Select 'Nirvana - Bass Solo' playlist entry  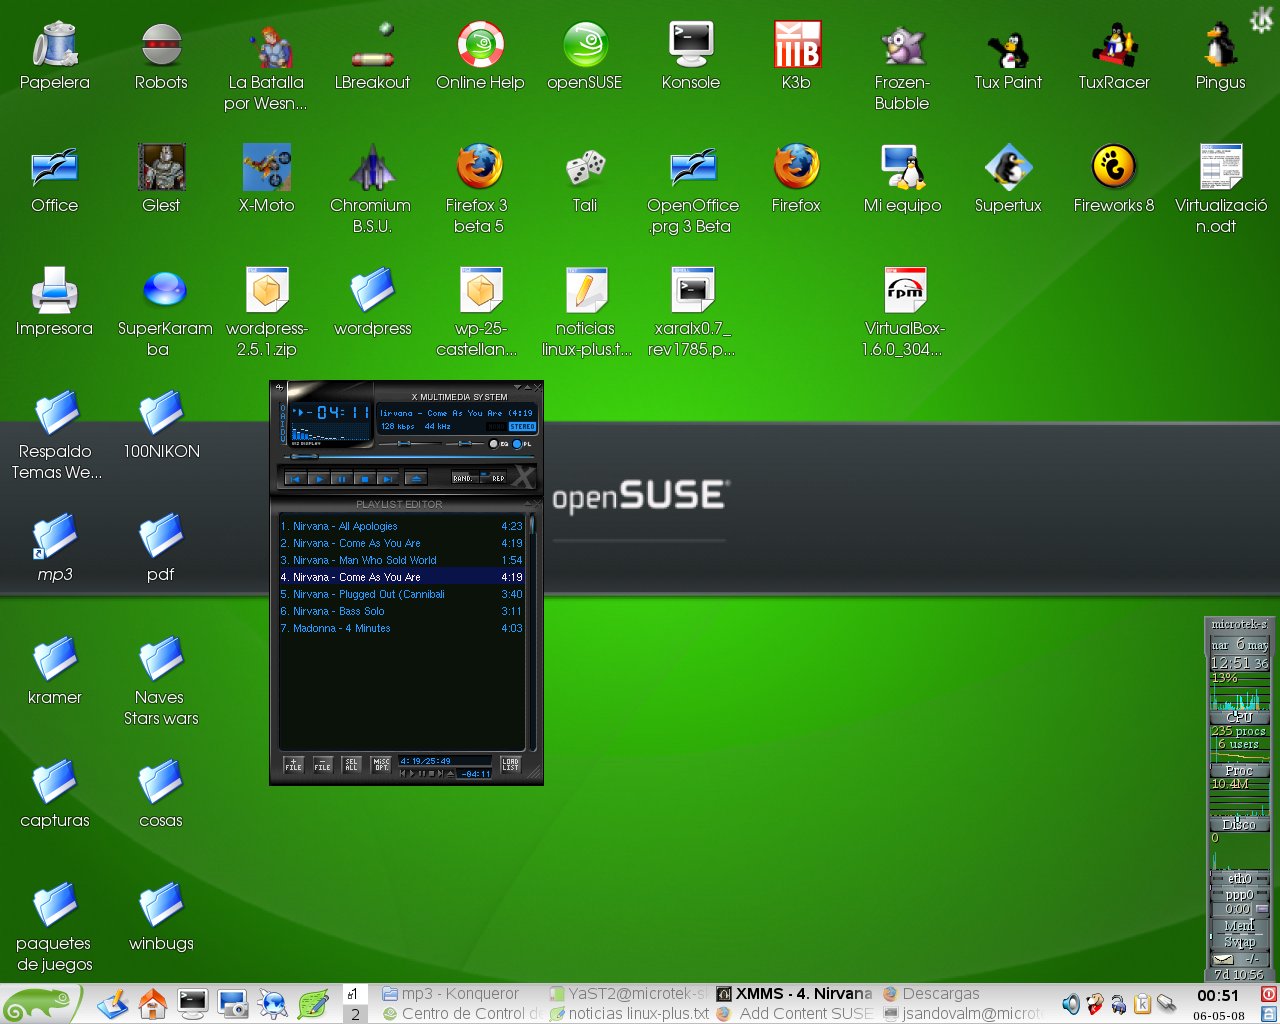click(401, 611)
